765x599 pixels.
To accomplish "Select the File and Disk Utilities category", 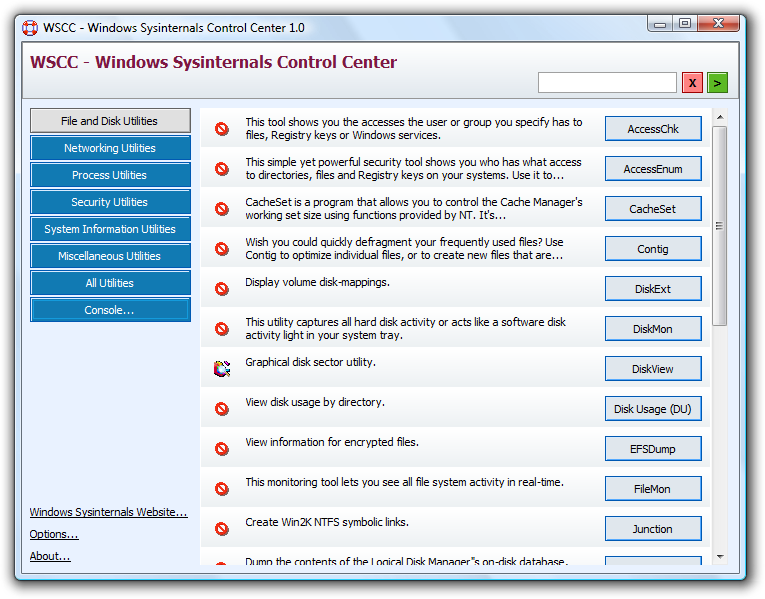I will [x=110, y=121].
